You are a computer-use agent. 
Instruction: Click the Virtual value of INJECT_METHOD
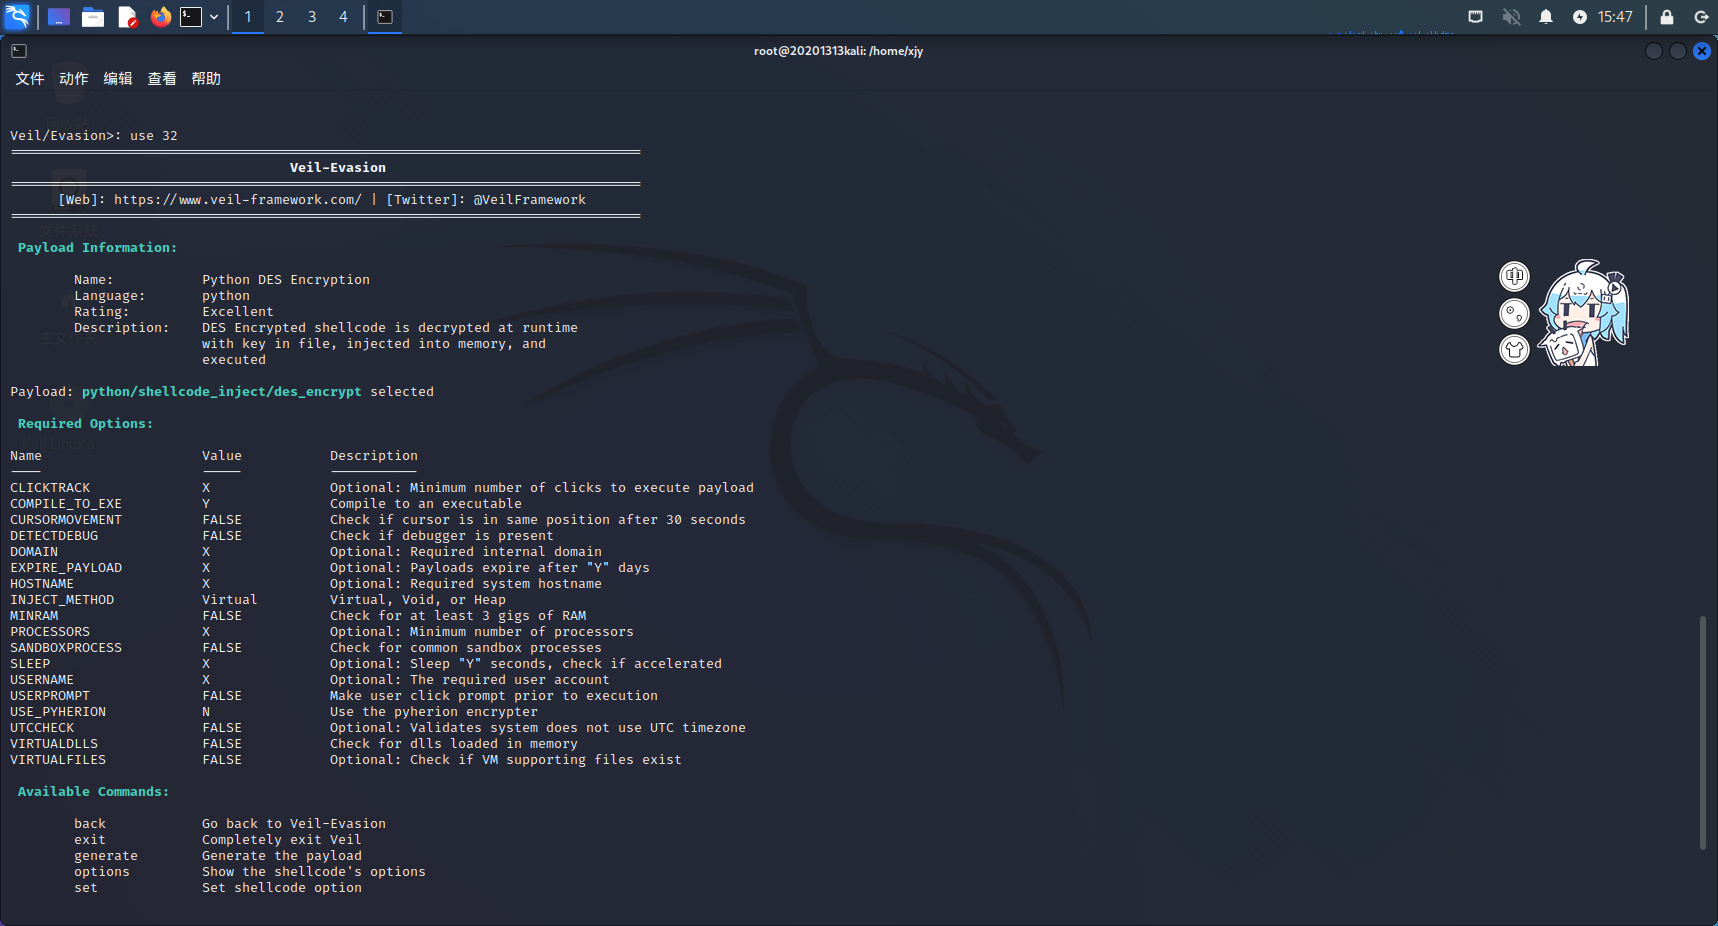pyautogui.click(x=230, y=600)
